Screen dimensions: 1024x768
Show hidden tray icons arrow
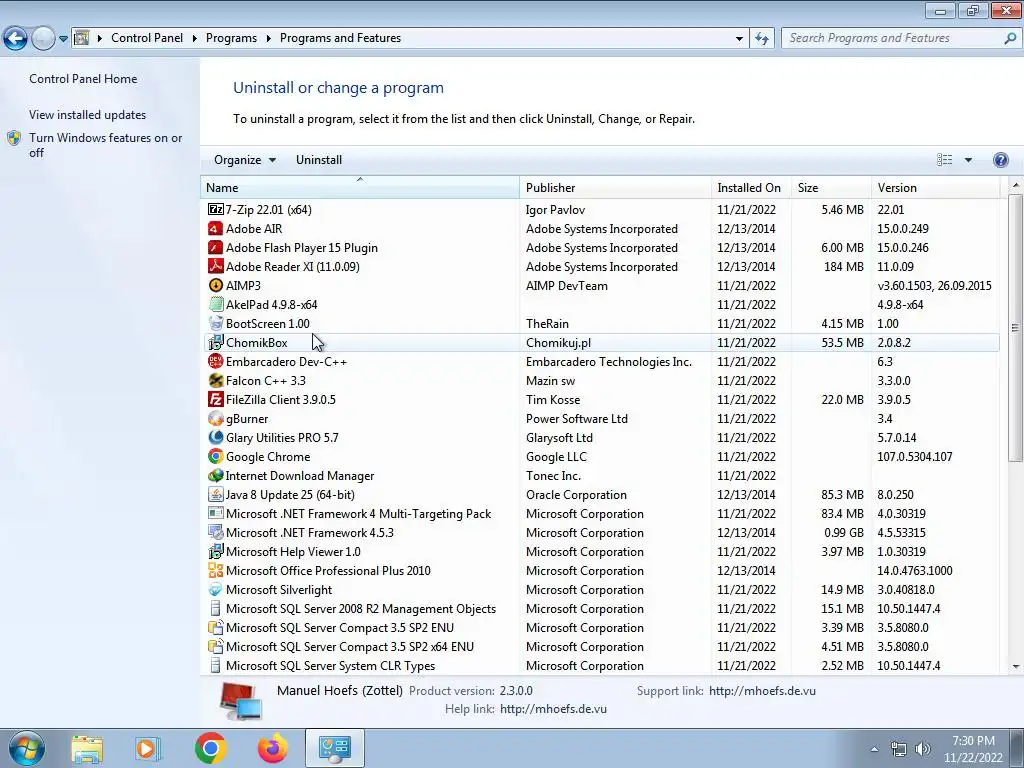[x=874, y=749]
